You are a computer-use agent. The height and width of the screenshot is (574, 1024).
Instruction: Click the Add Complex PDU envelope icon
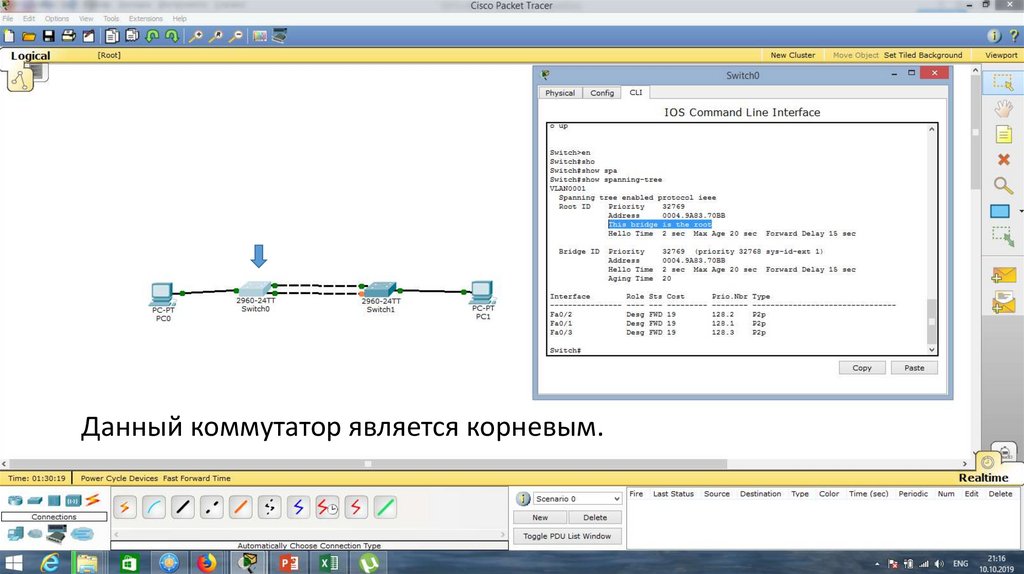[x=1004, y=302]
